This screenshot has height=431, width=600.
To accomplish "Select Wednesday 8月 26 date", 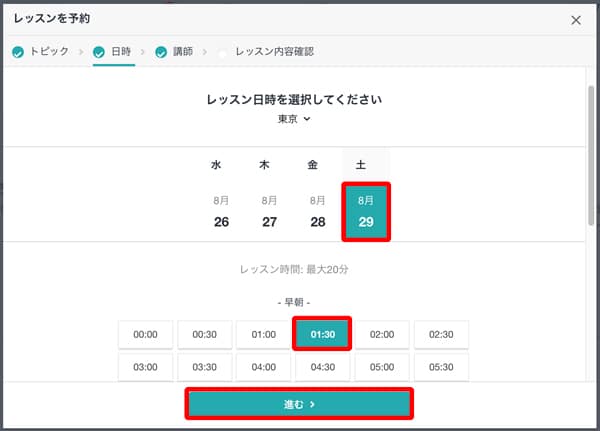I will coord(221,212).
